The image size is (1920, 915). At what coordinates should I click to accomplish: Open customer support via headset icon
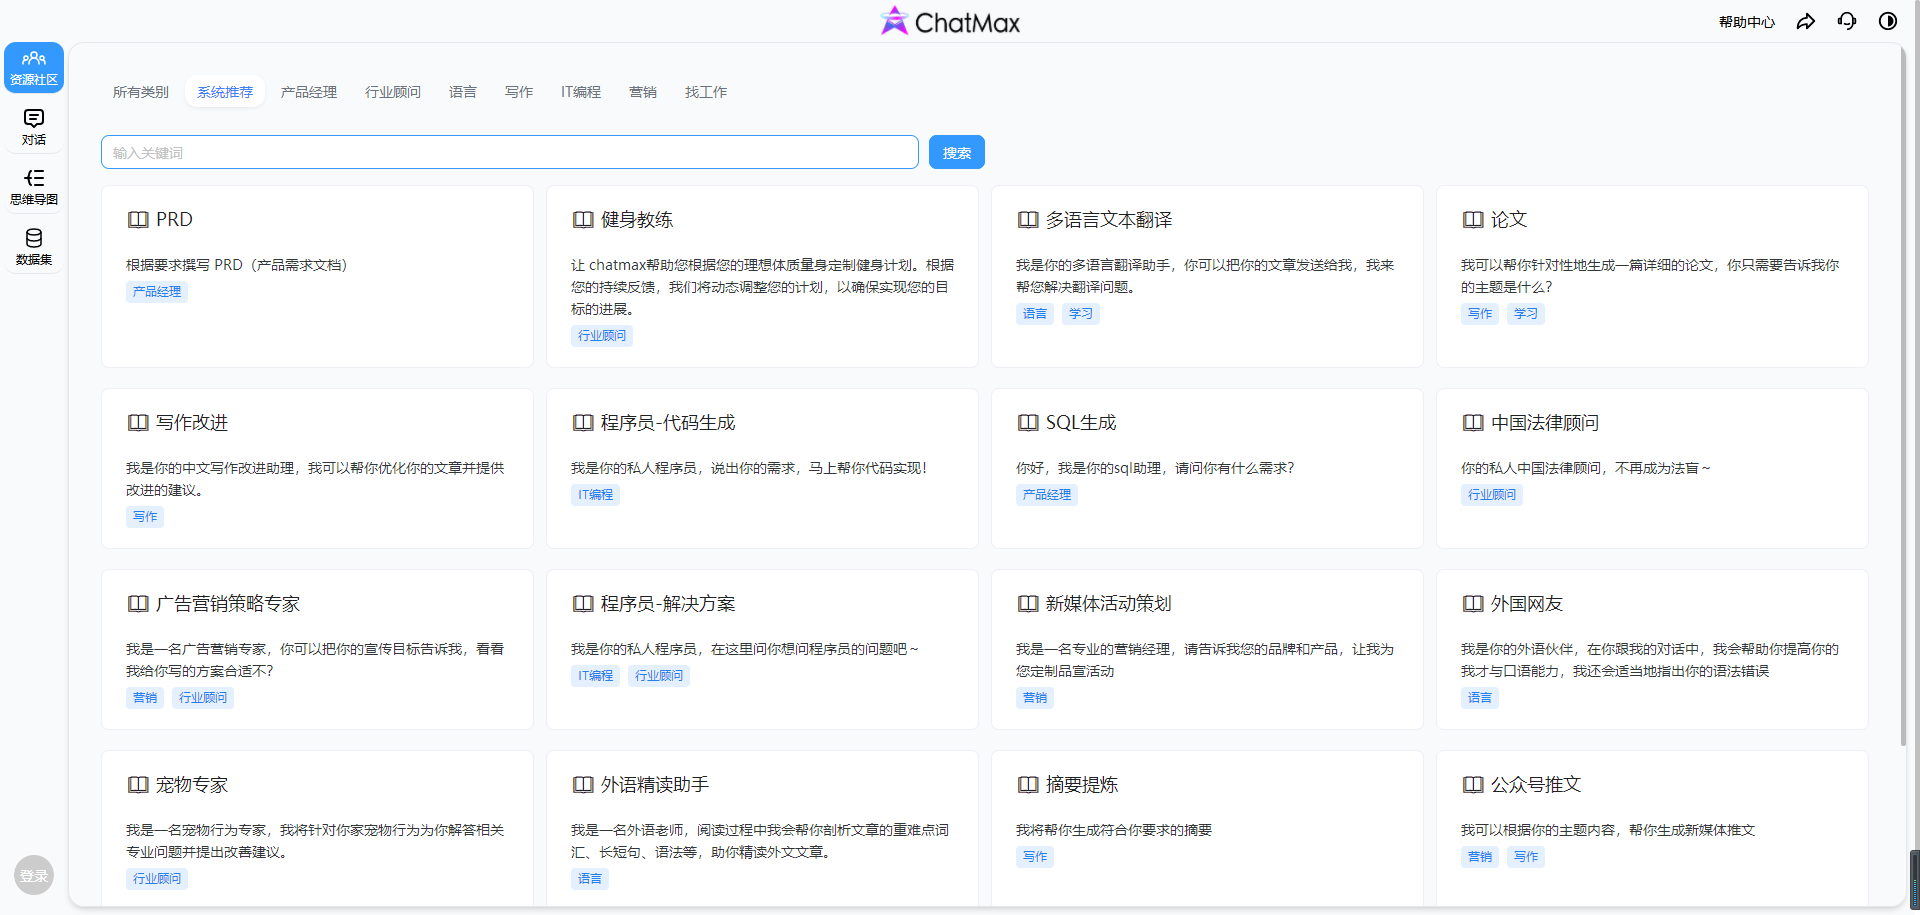(x=1847, y=20)
